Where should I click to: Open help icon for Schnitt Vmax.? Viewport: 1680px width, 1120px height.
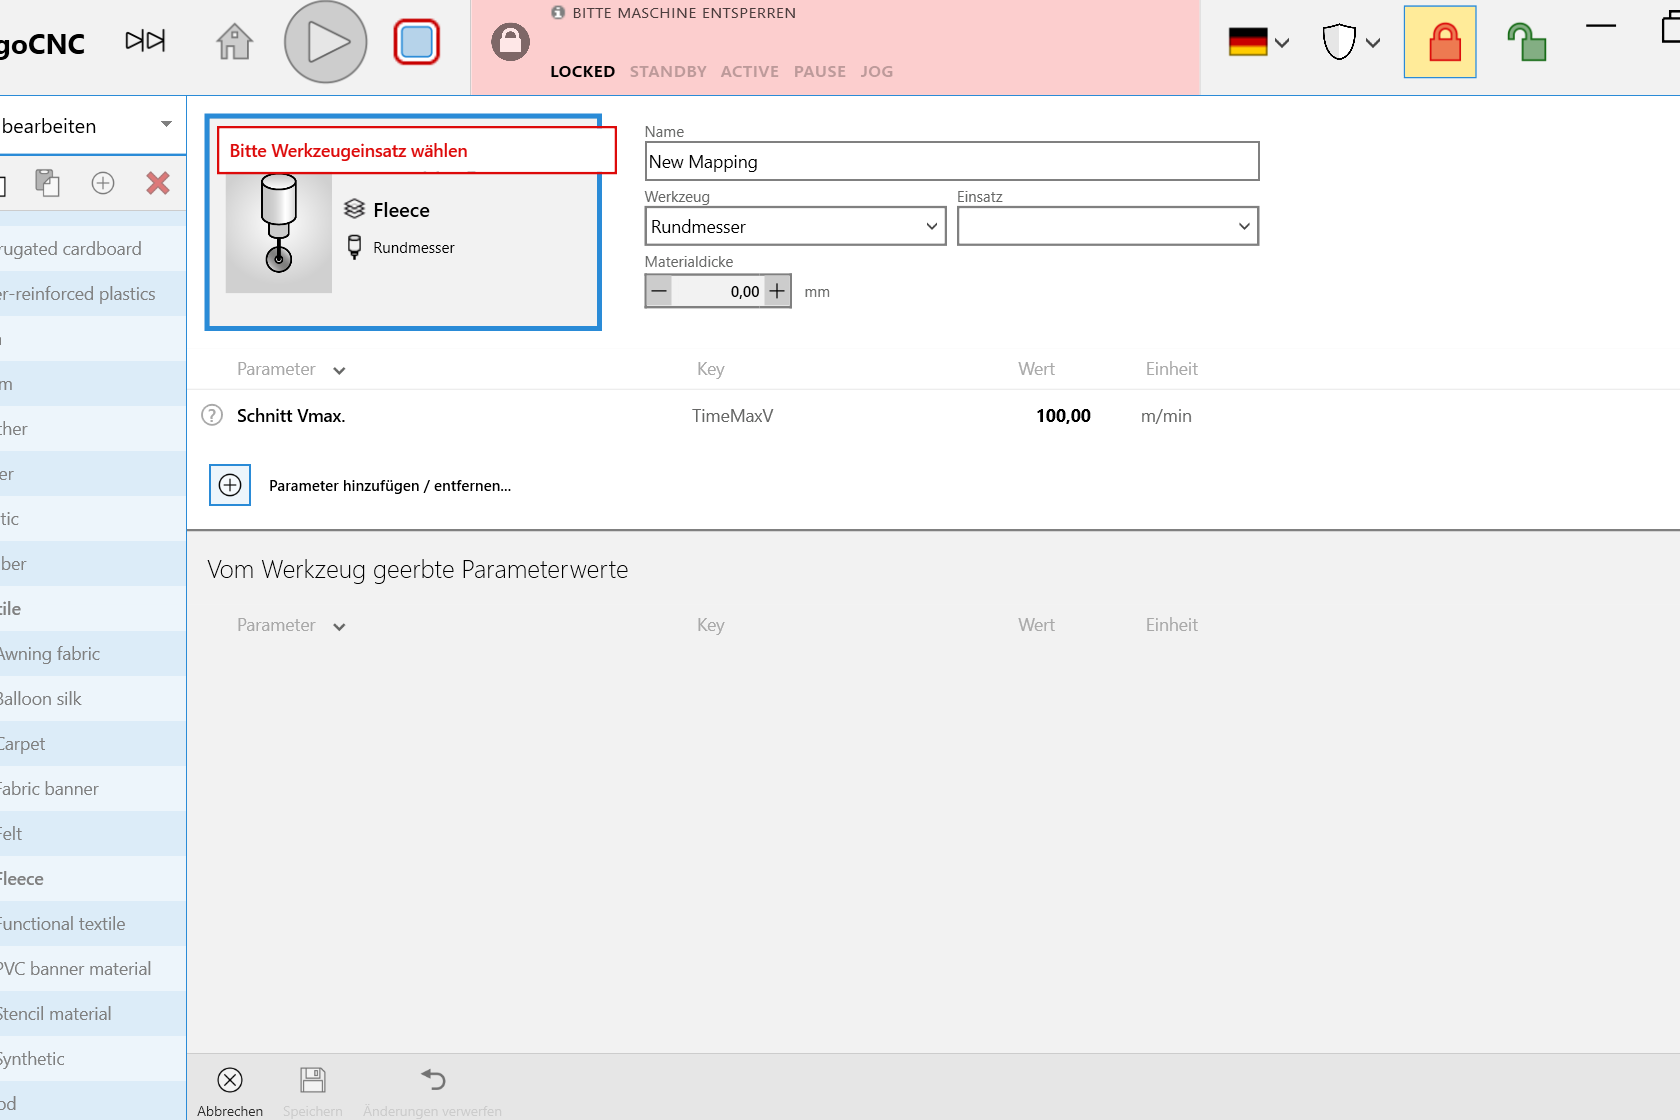coord(212,415)
